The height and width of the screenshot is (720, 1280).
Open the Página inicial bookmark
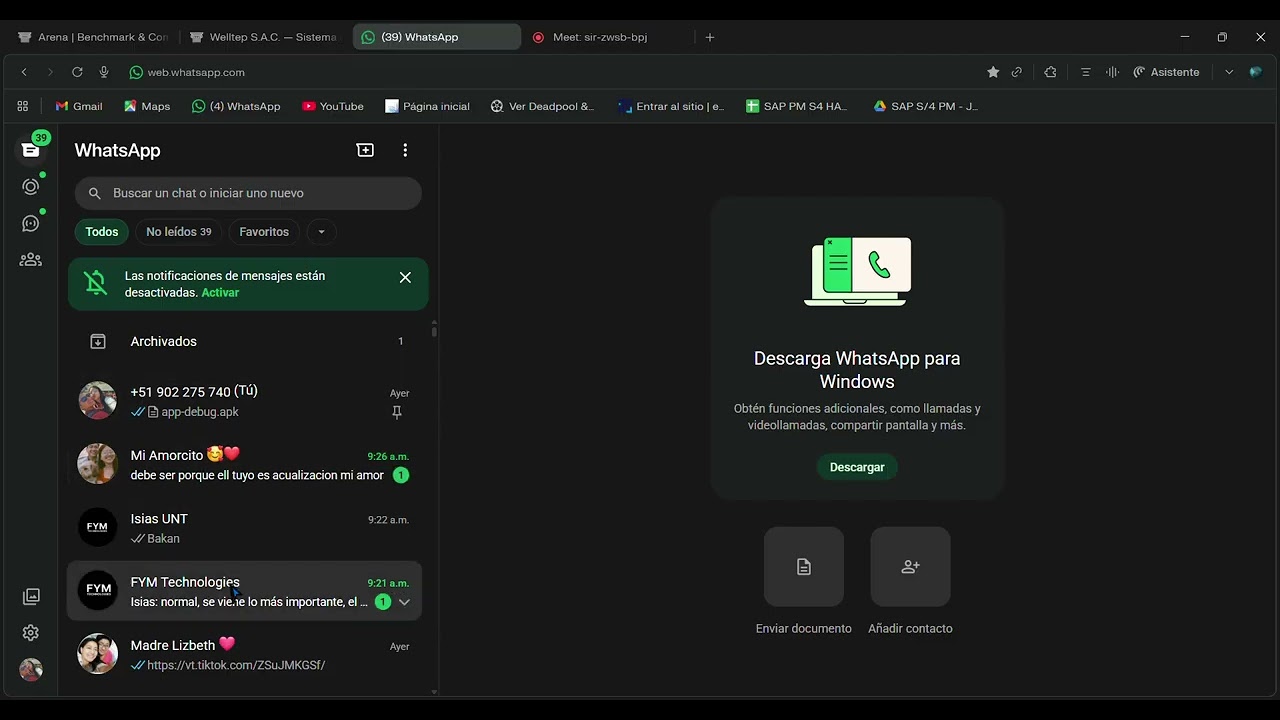[427, 106]
